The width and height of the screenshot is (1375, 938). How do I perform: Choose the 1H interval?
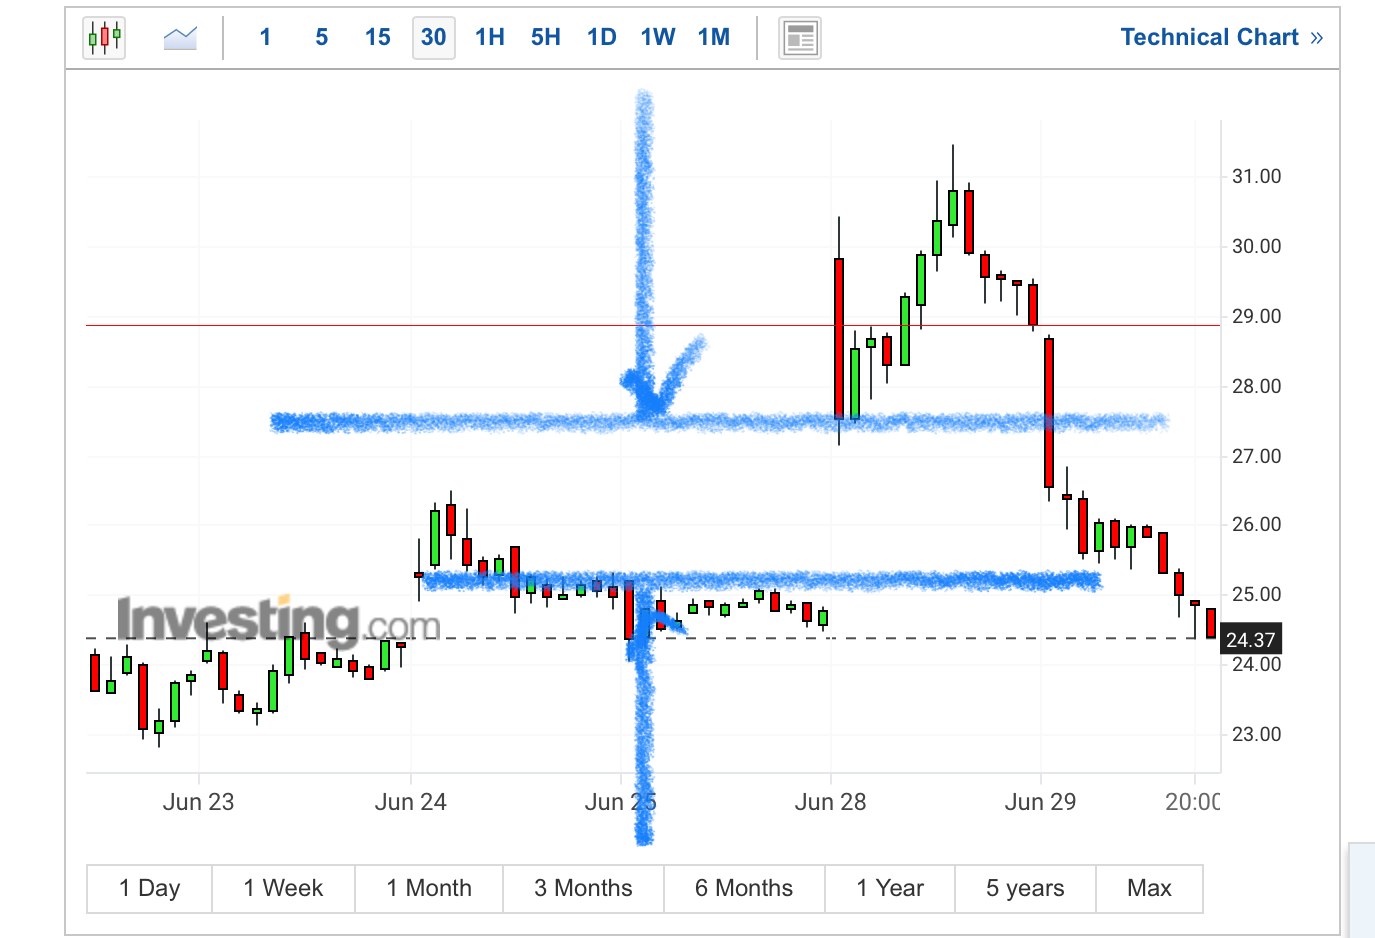pyautogui.click(x=490, y=38)
